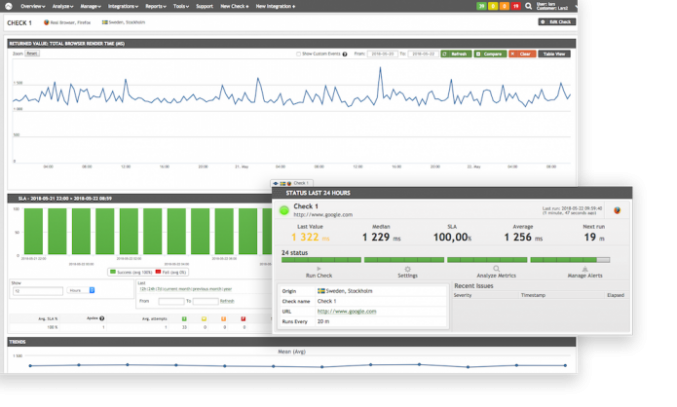
Task: Open the Reports menu
Action: point(155,6)
